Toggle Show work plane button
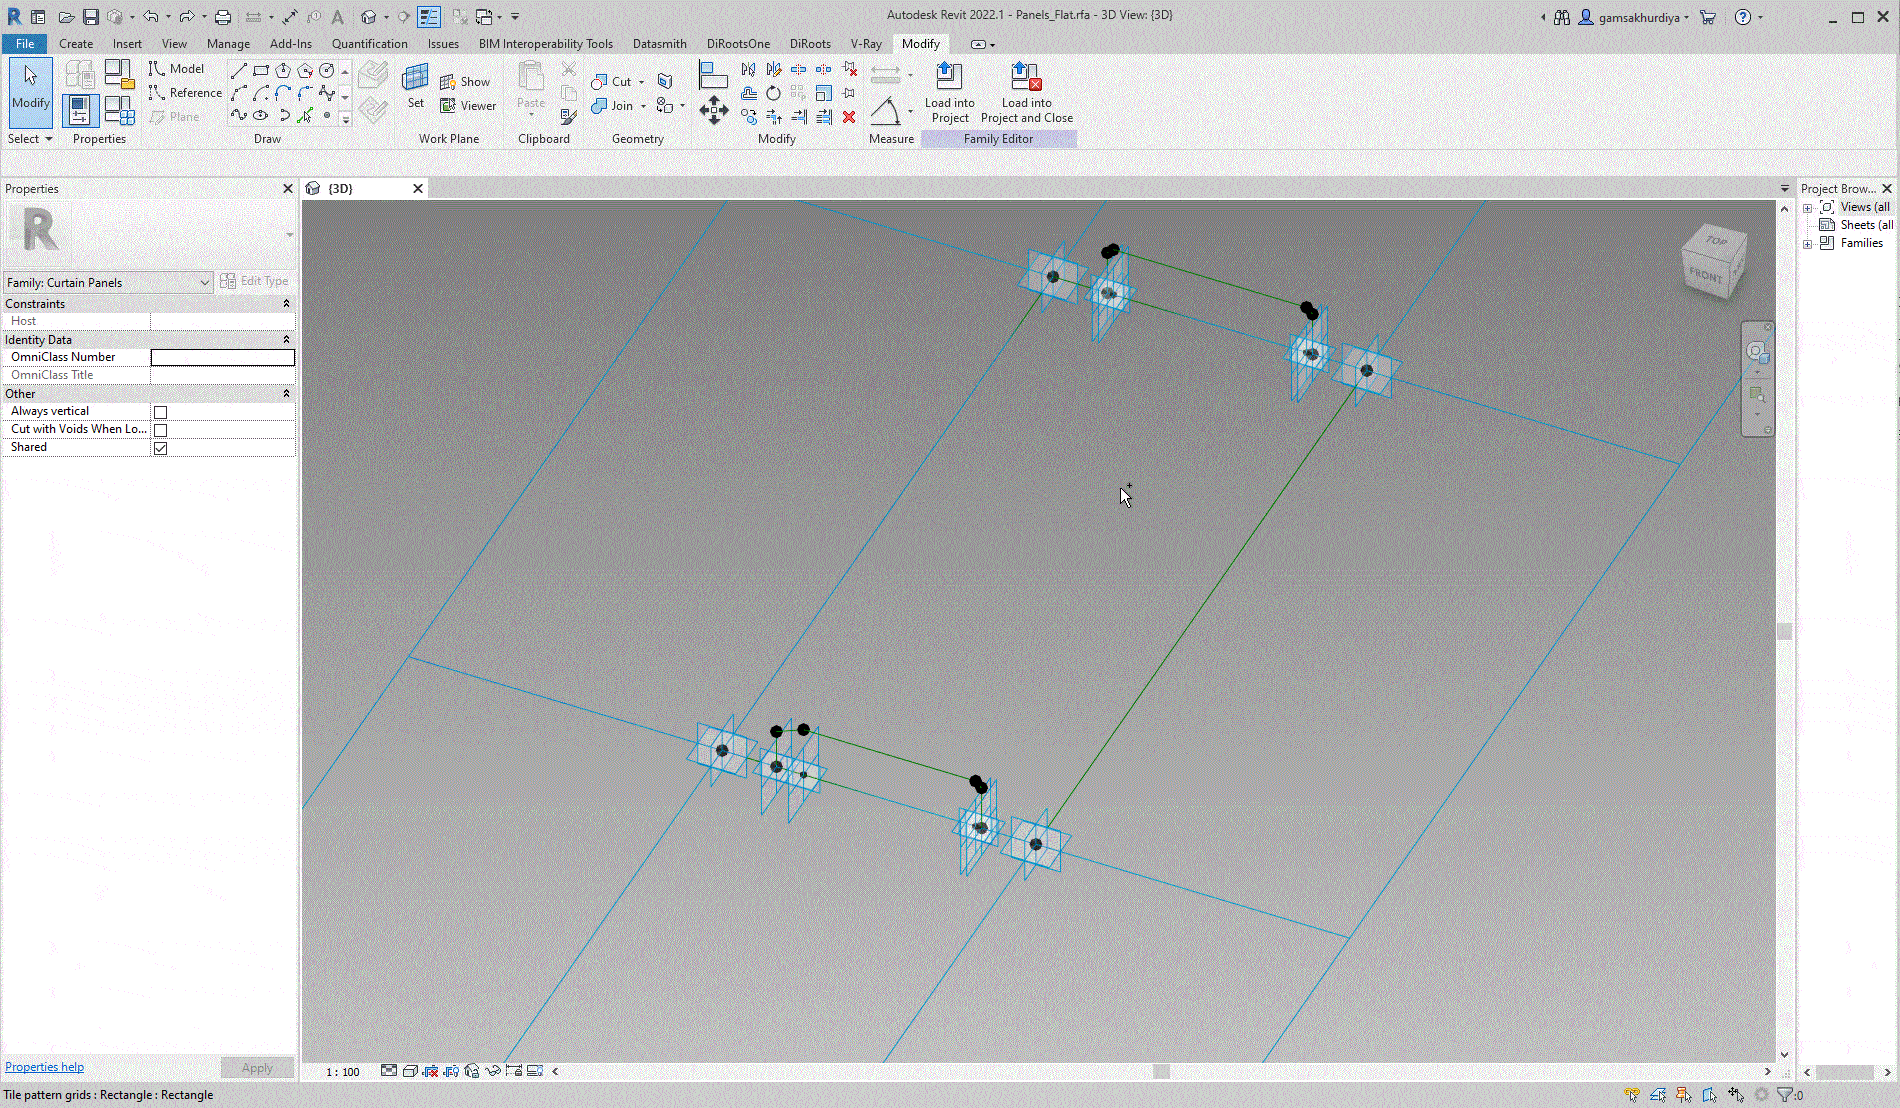This screenshot has width=1900, height=1108. point(465,82)
